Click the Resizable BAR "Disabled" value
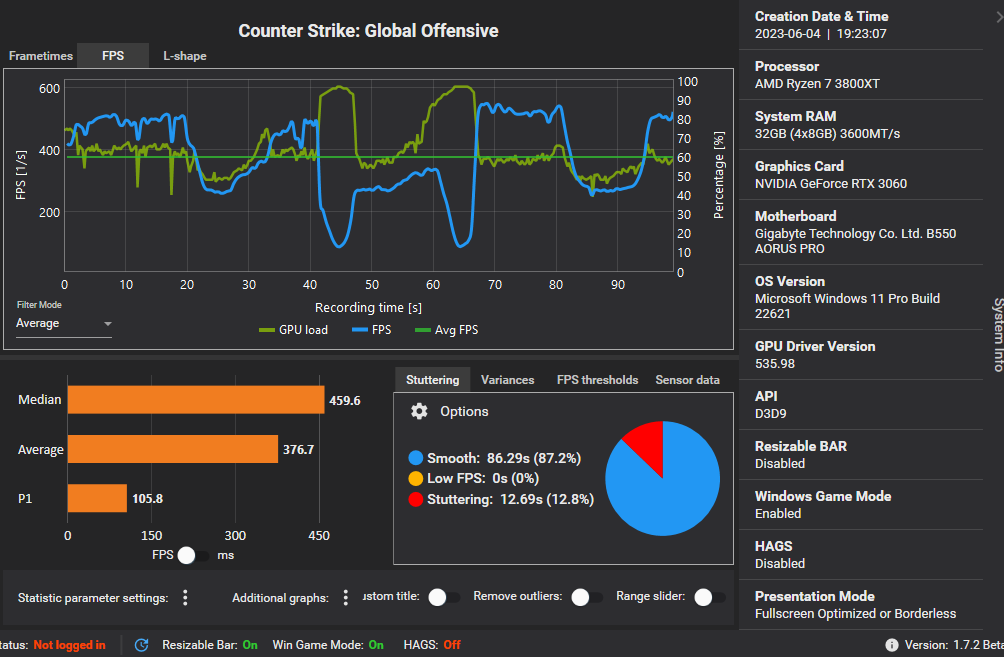The width and height of the screenshot is (1004, 657). point(779,463)
